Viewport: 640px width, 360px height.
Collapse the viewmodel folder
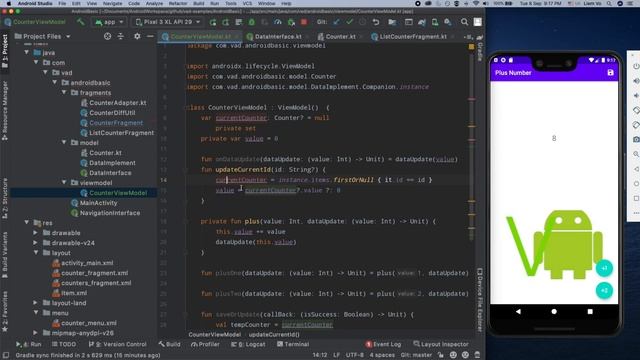(64, 182)
